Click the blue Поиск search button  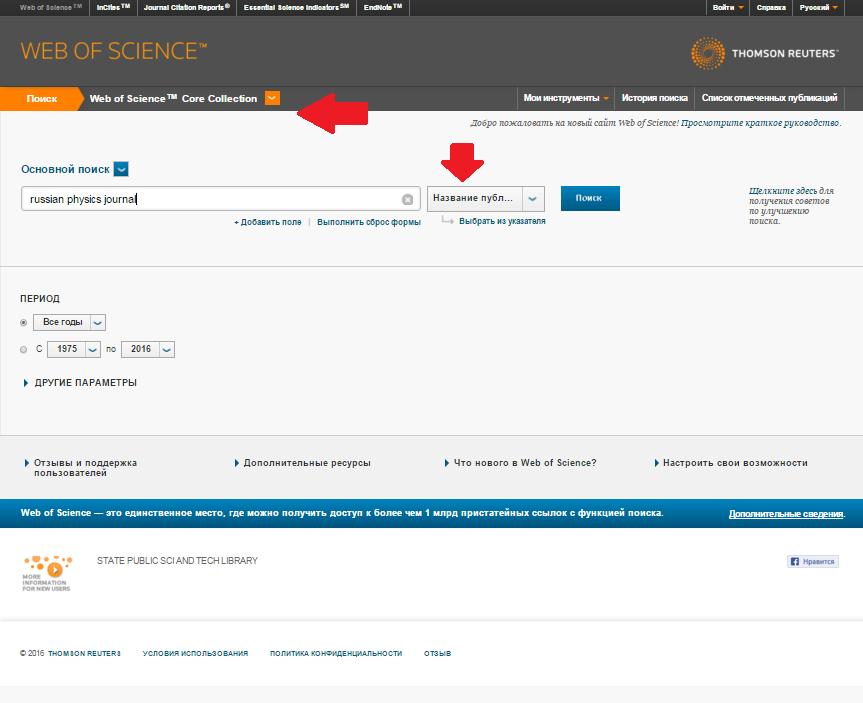coord(590,198)
